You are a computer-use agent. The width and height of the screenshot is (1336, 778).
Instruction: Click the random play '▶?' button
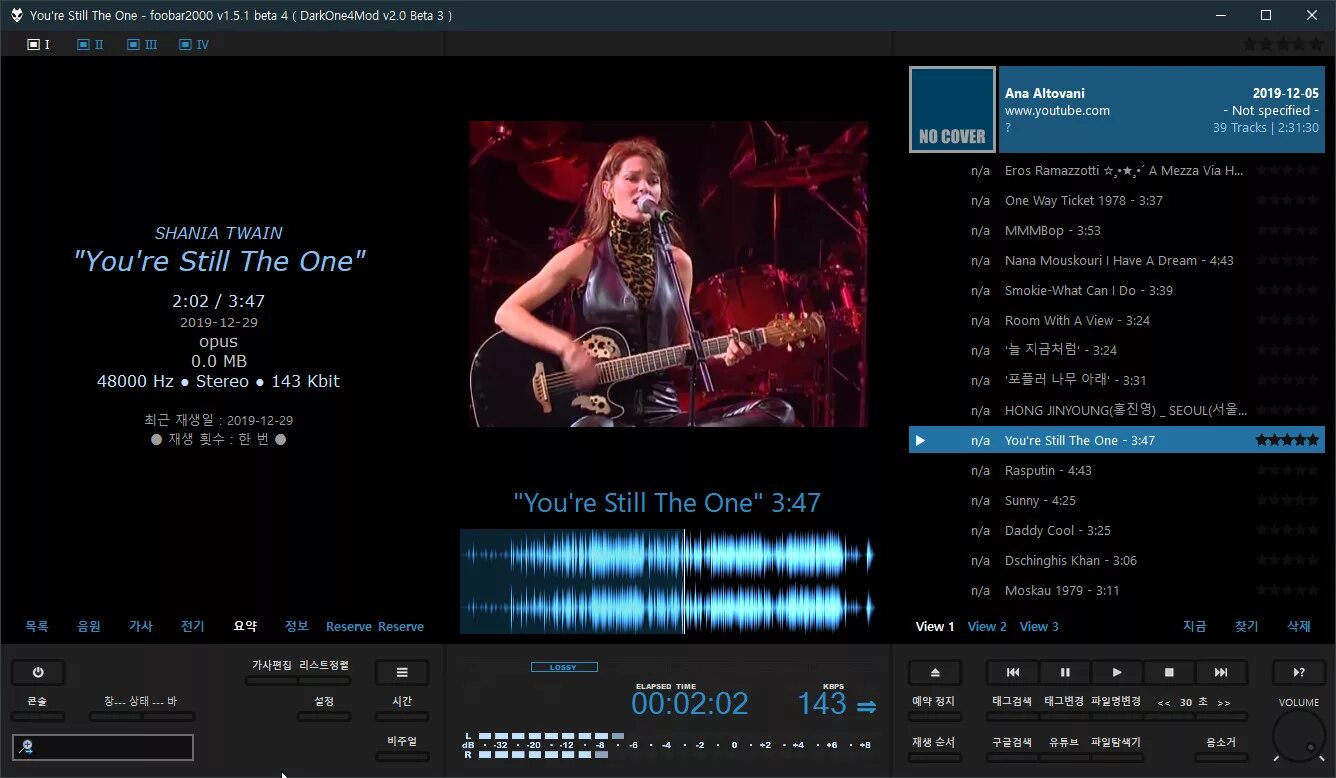pyautogui.click(x=1299, y=673)
